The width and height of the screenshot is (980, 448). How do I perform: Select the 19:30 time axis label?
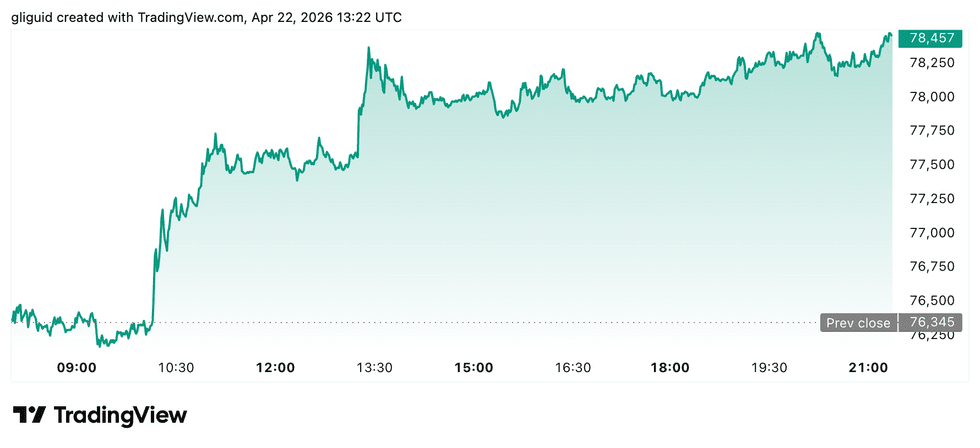click(x=769, y=367)
